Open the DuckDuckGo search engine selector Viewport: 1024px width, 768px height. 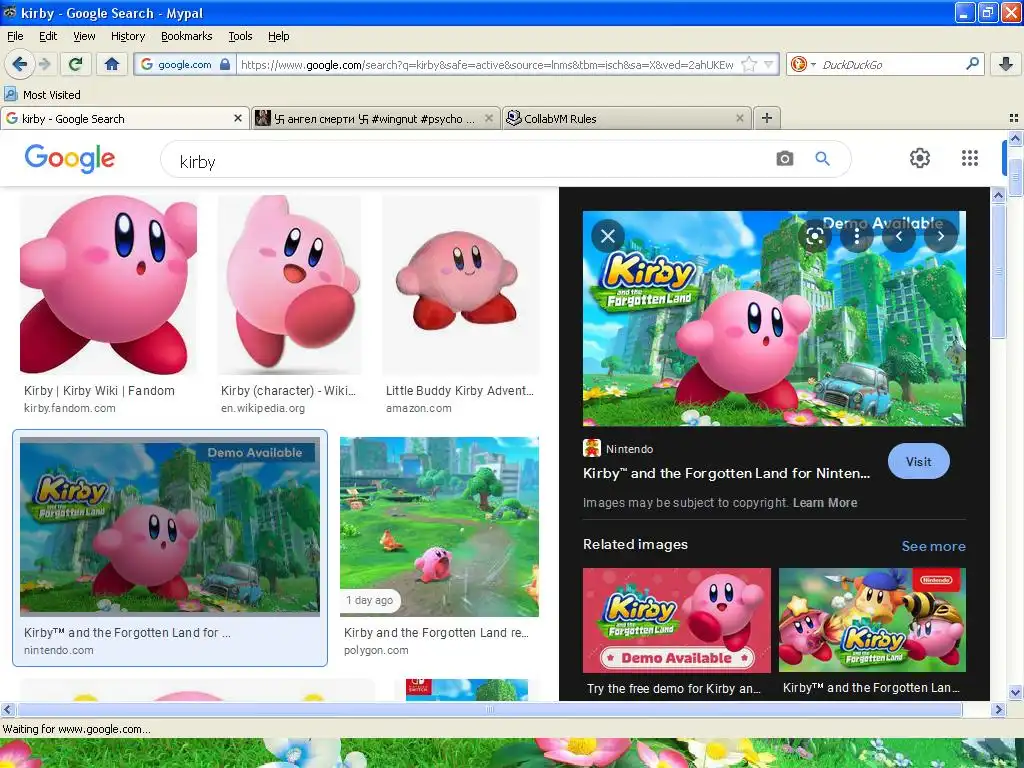pyautogui.click(x=803, y=64)
